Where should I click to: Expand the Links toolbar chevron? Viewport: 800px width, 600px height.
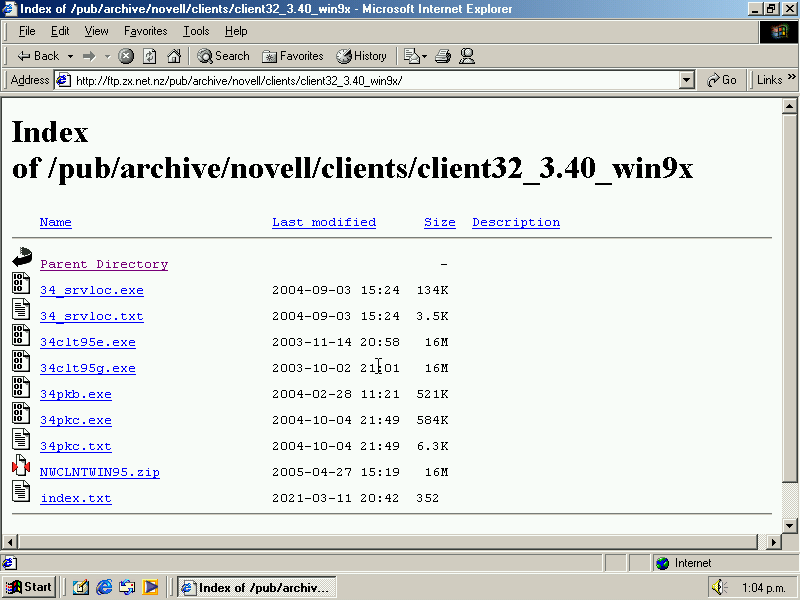[791, 77]
